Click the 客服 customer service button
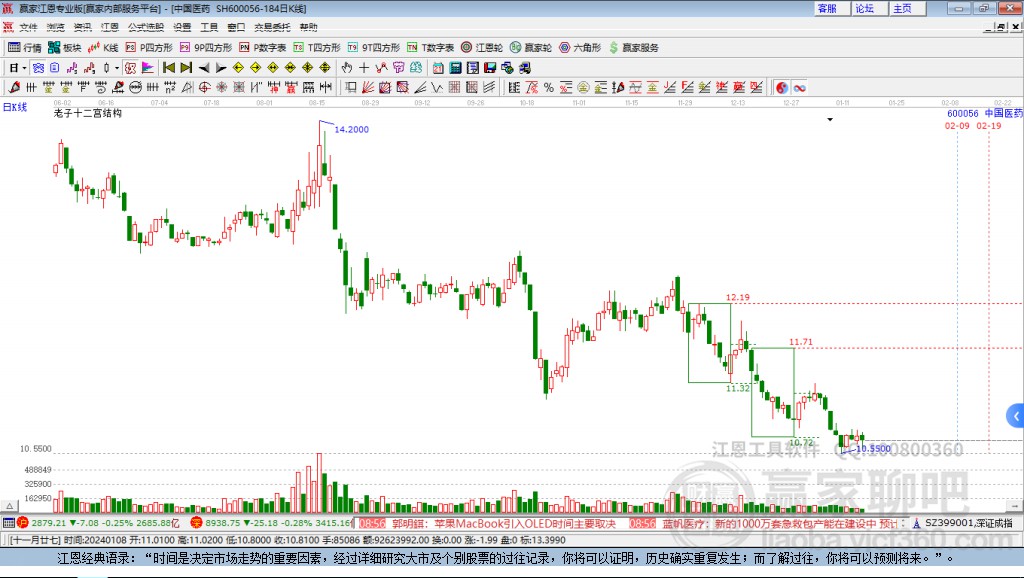 [x=830, y=8]
